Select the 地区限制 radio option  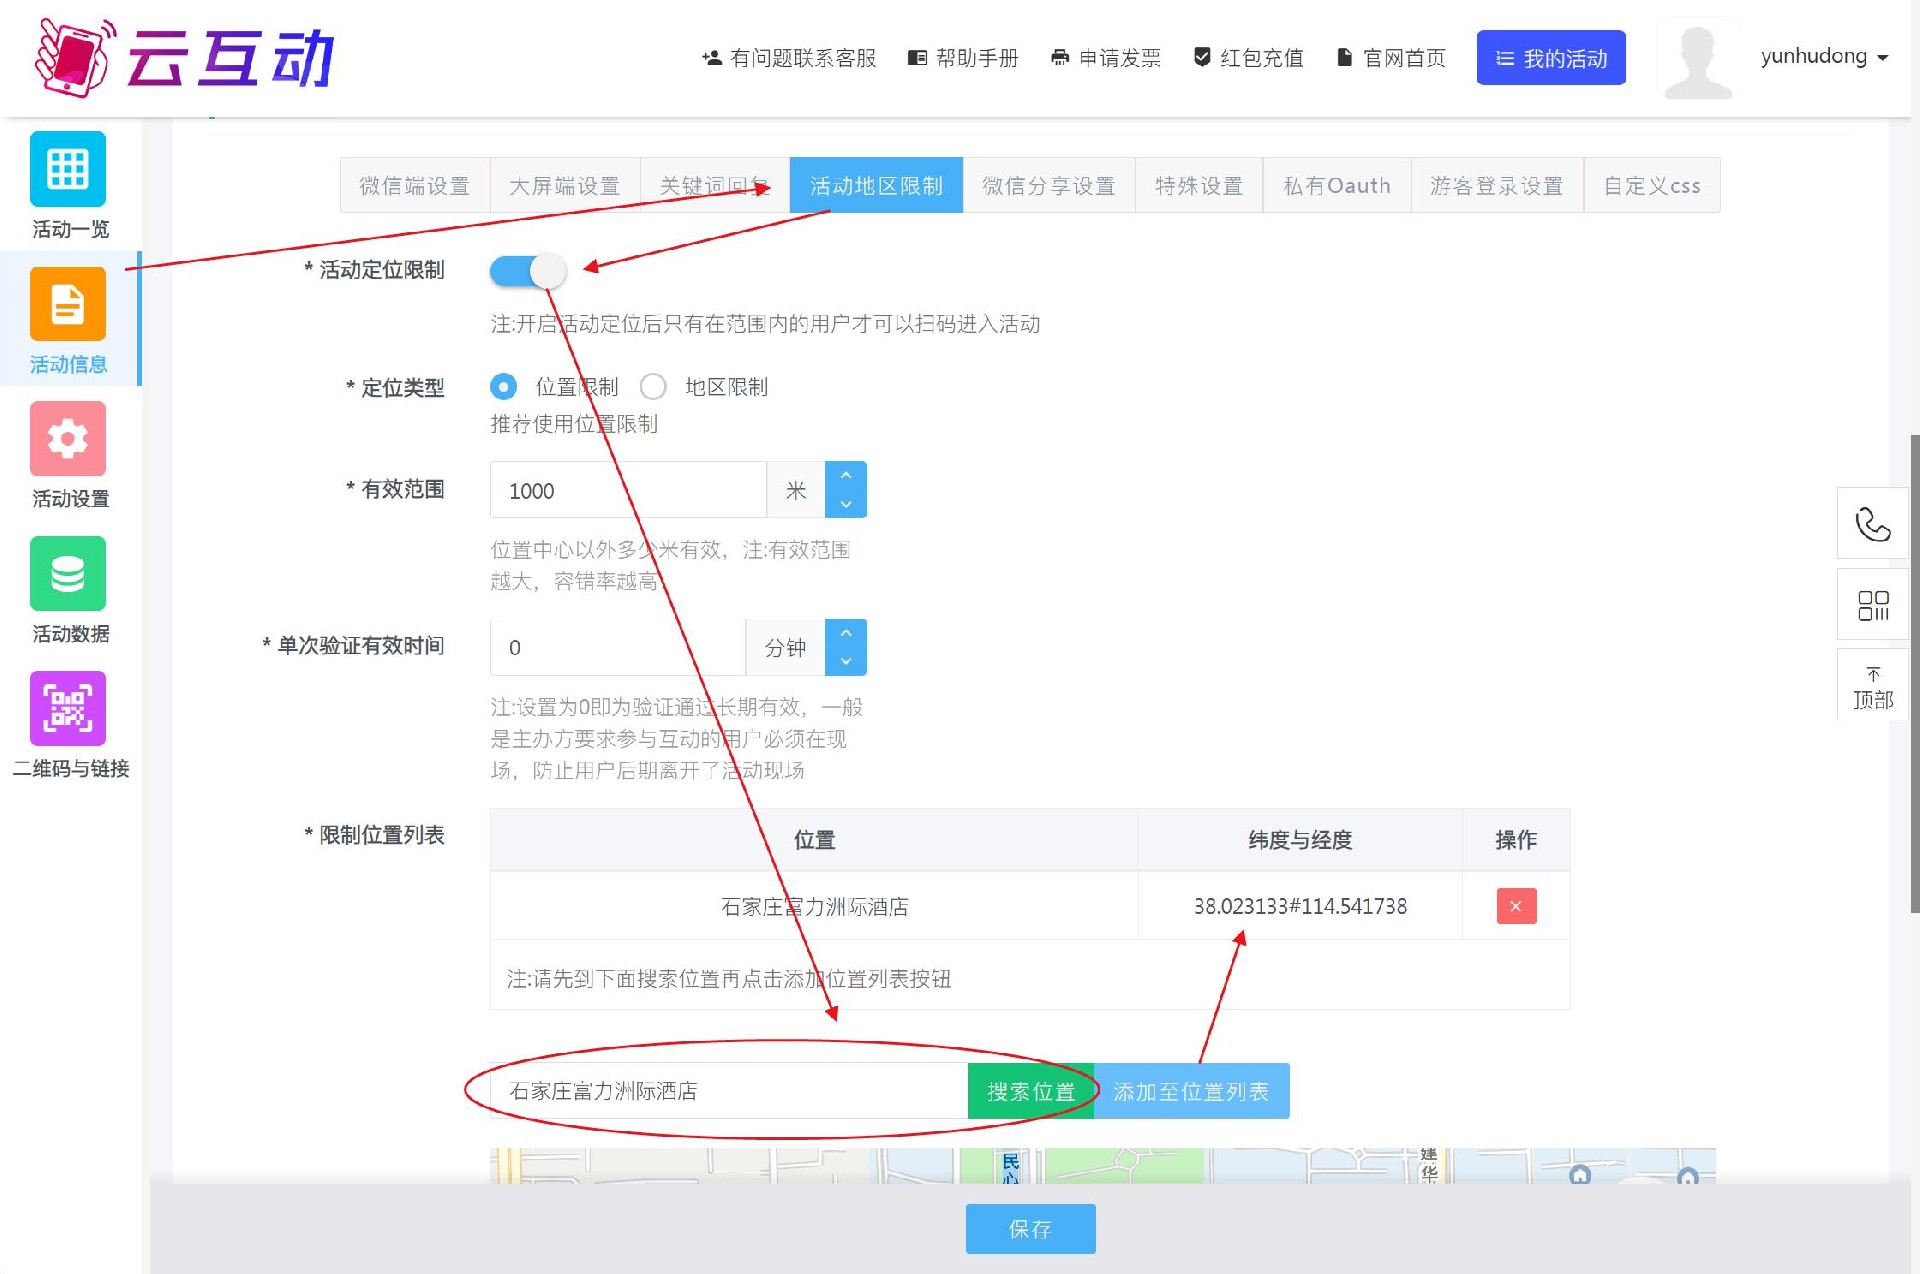(654, 387)
